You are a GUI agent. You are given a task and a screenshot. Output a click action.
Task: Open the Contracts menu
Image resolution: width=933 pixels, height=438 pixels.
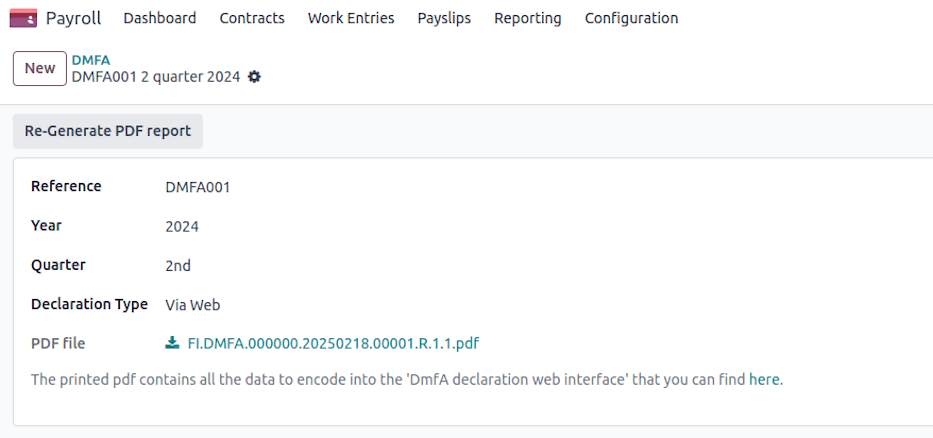point(252,18)
